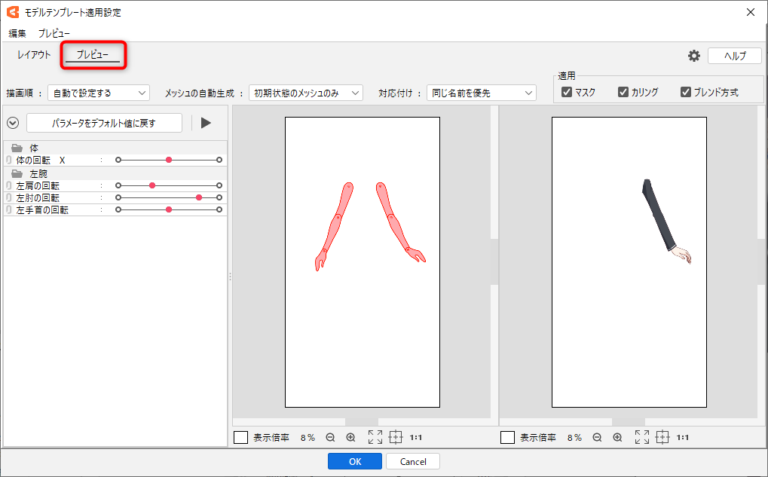Zoom out in the right preview view
Image resolution: width=768 pixels, height=477 pixels.
coord(597,437)
